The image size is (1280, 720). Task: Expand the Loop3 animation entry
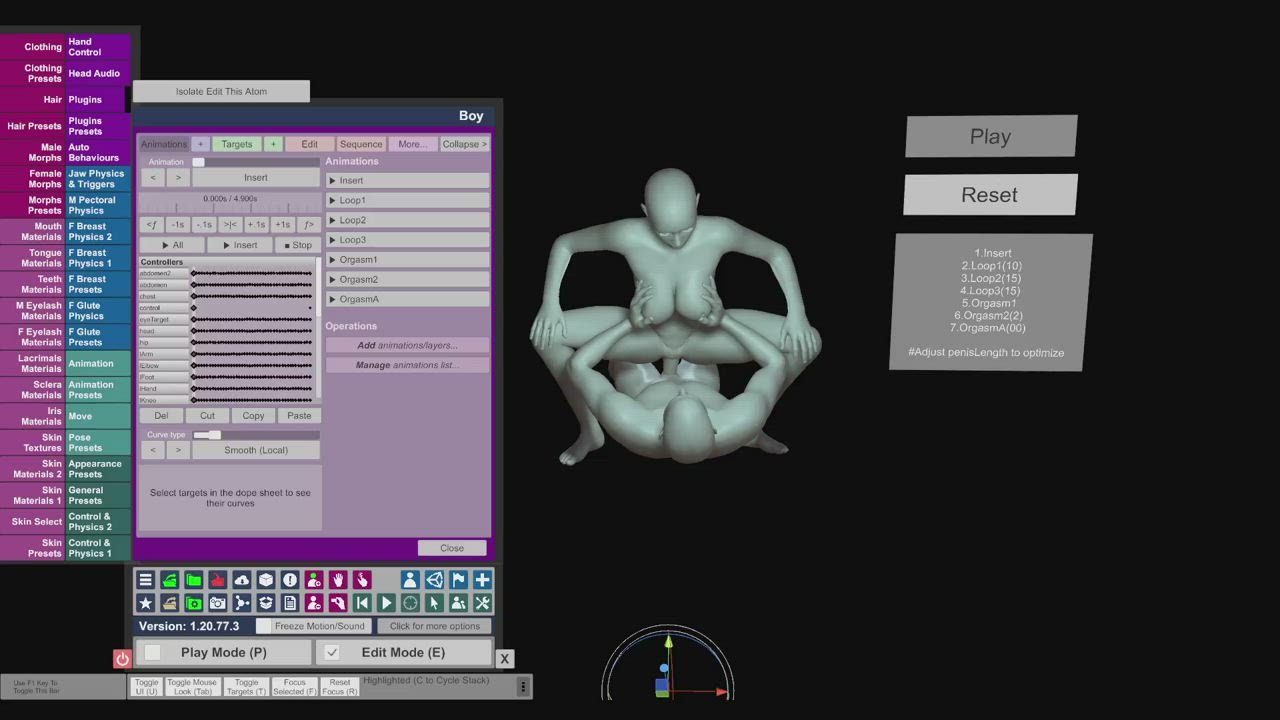coord(407,240)
